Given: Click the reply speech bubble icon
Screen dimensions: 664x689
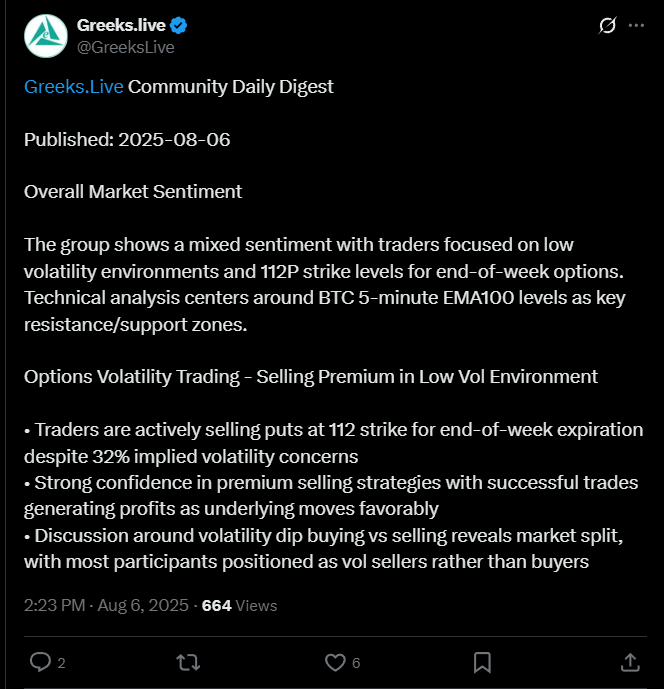Looking at the screenshot, I should pos(40,662).
